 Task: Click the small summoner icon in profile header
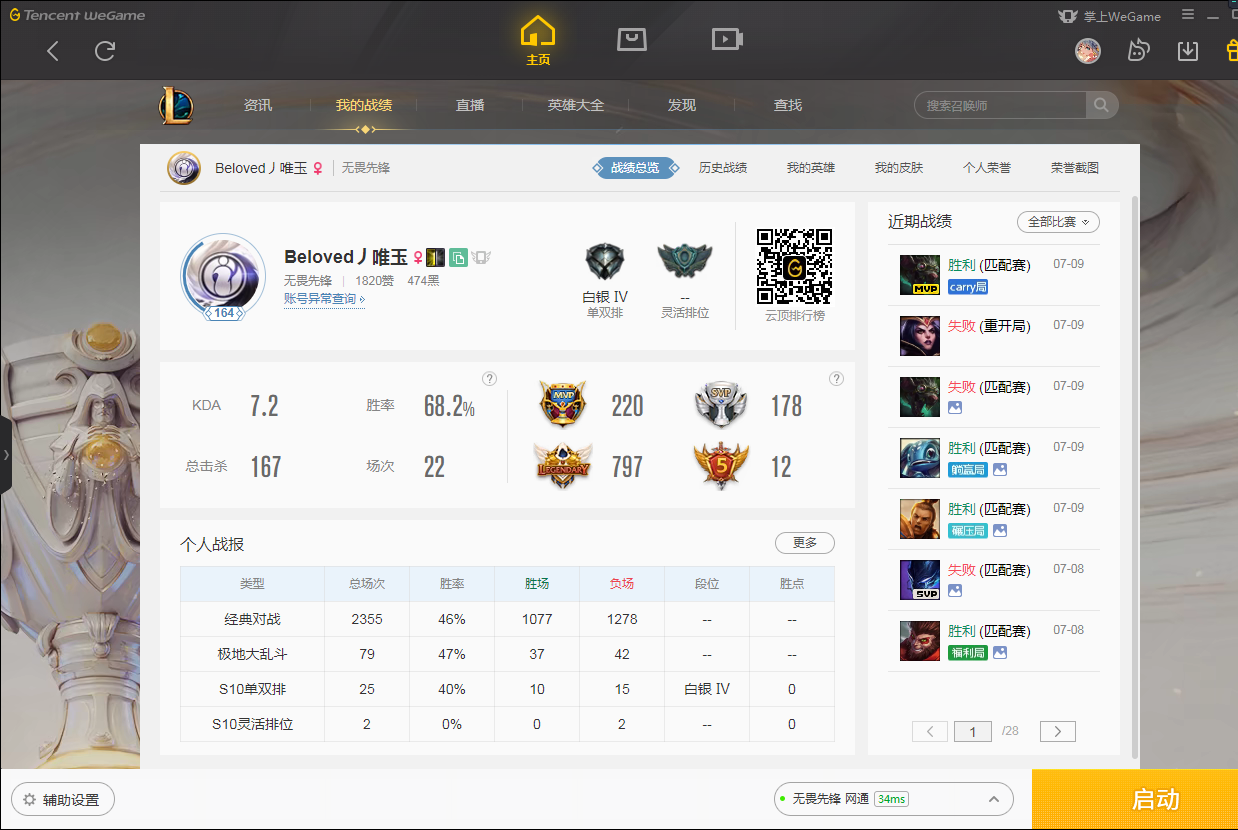coord(184,168)
